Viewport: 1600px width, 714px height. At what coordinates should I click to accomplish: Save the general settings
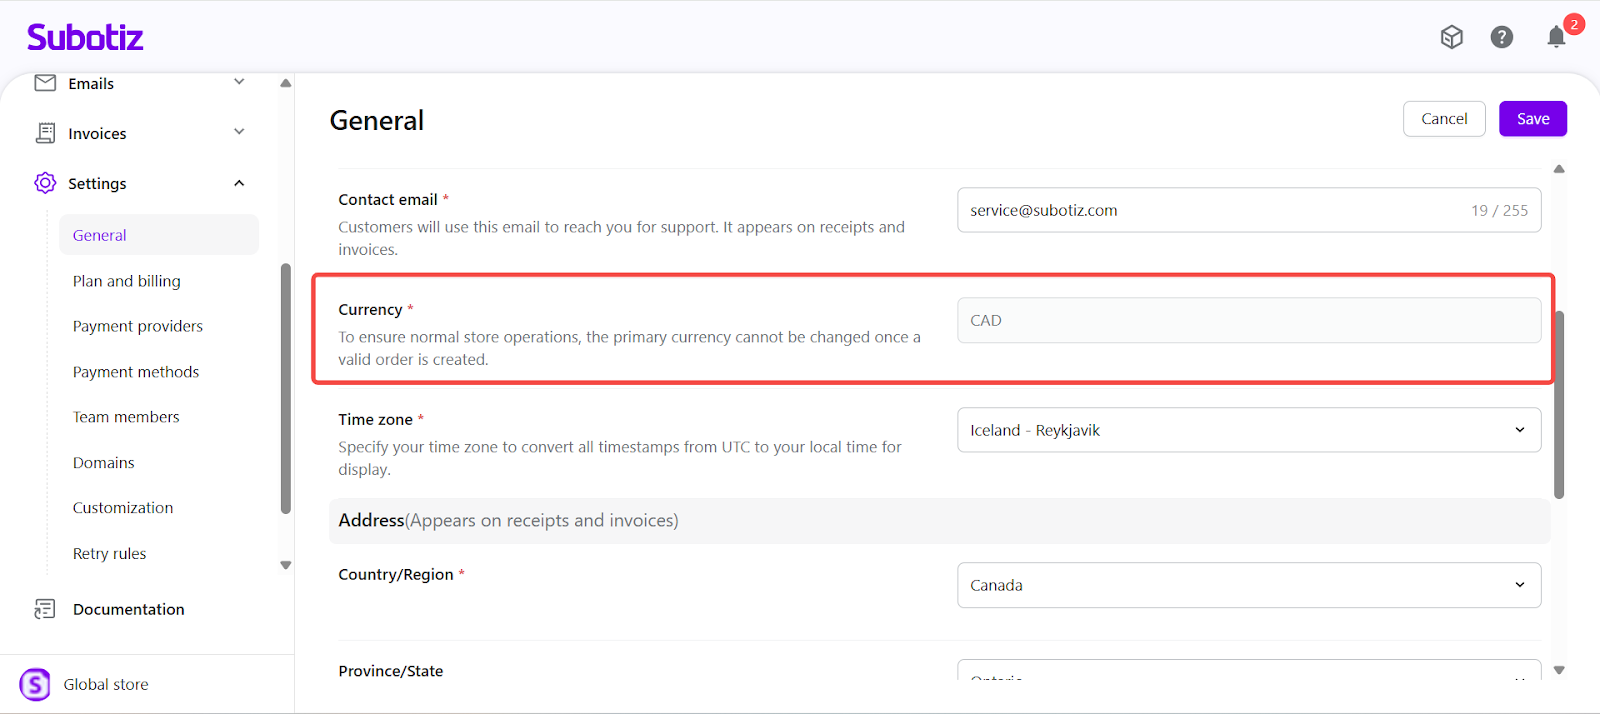pyautogui.click(x=1532, y=119)
